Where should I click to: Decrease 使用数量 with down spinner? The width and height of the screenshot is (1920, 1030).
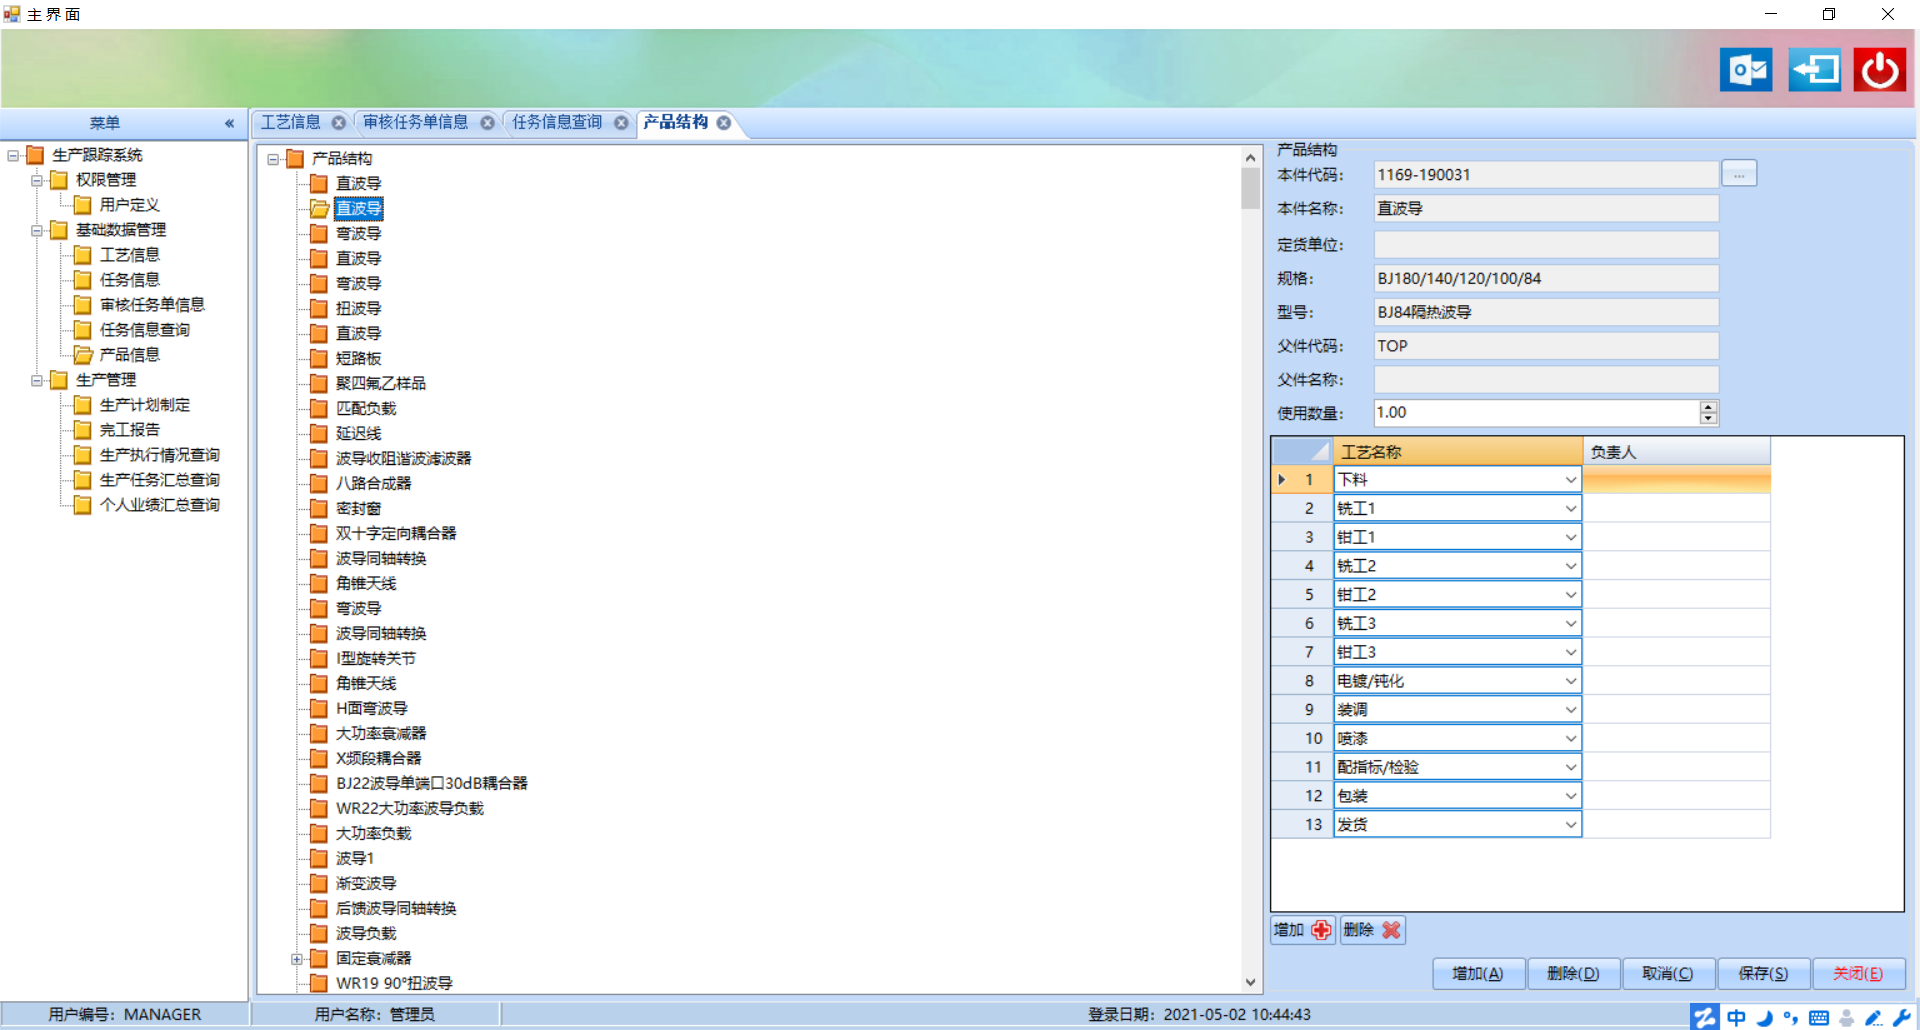pos(1708,418)
